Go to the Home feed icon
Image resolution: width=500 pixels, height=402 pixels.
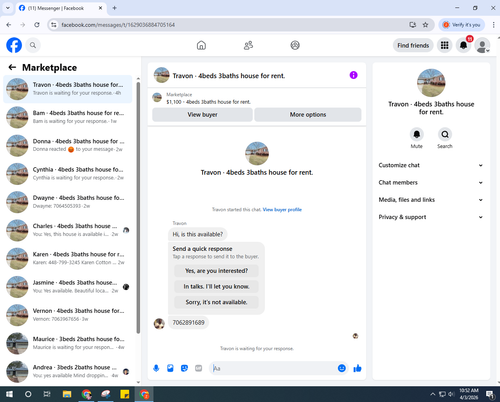click(201, 45)
